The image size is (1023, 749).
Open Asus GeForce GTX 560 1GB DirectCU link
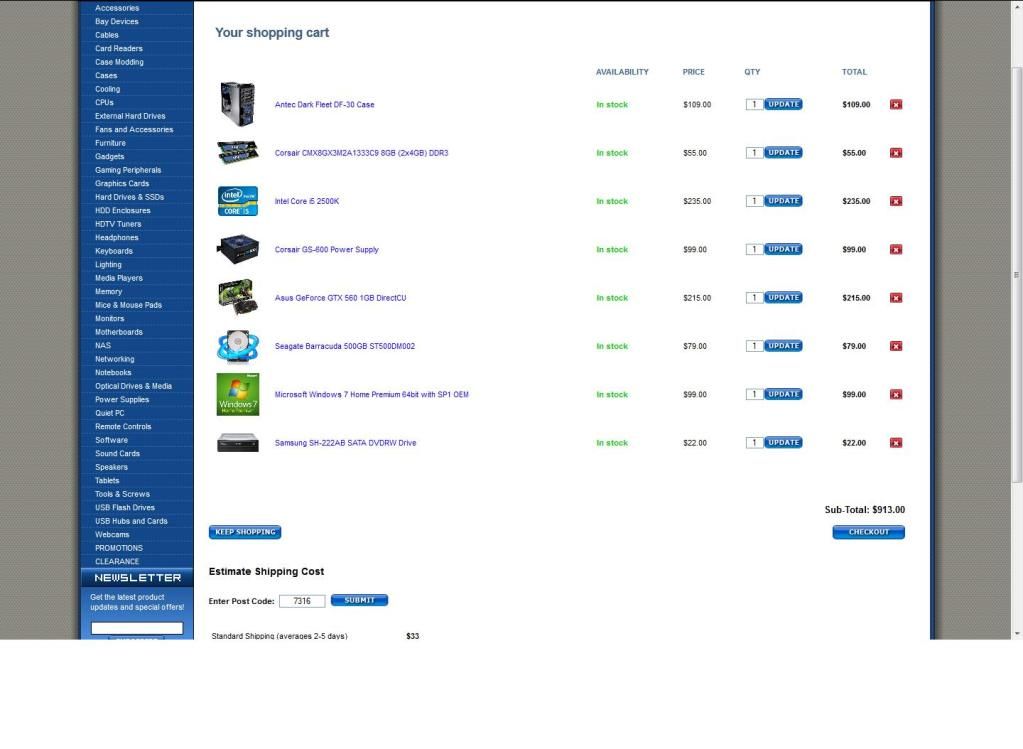(341, 298)
